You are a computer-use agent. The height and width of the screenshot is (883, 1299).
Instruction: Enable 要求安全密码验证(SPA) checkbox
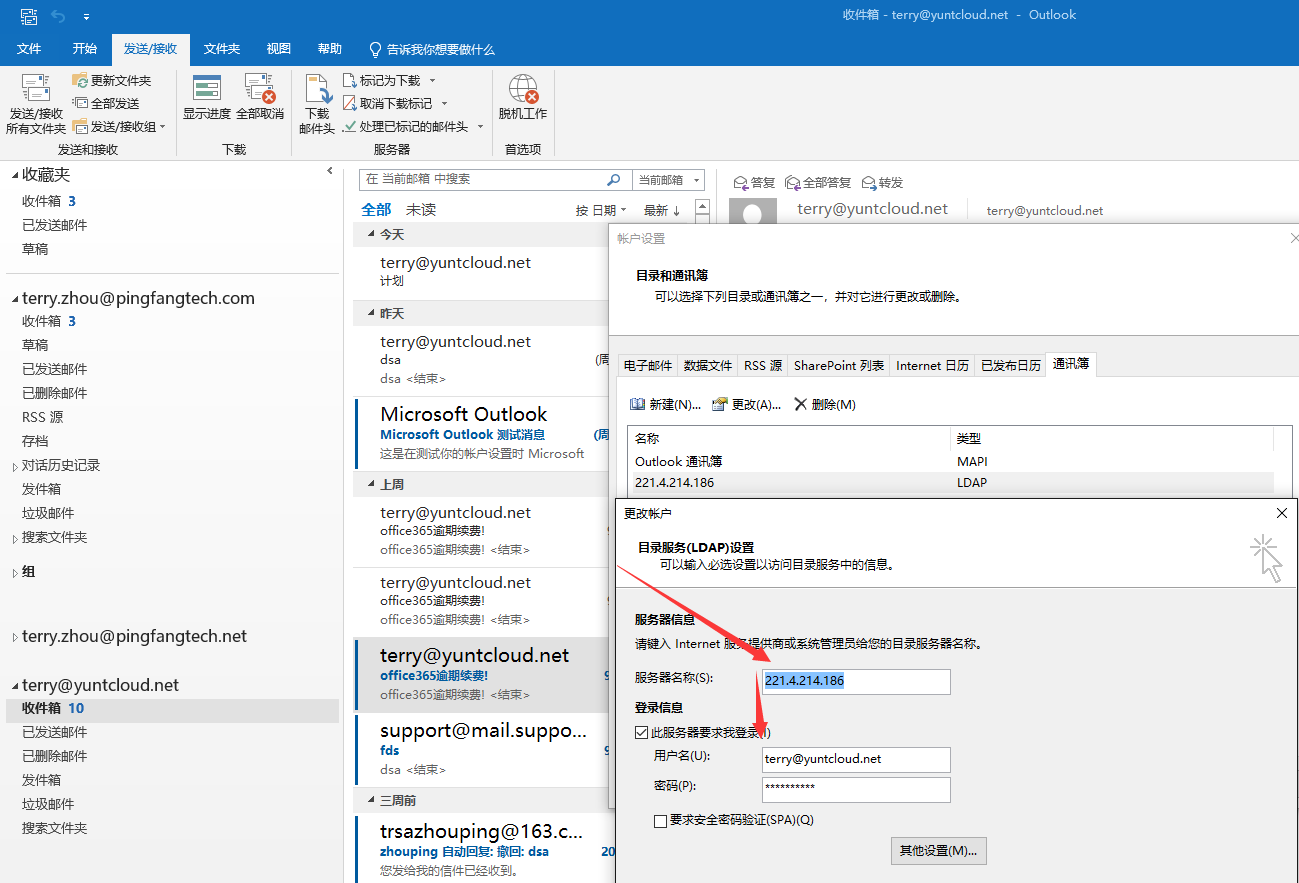[661, 821]
